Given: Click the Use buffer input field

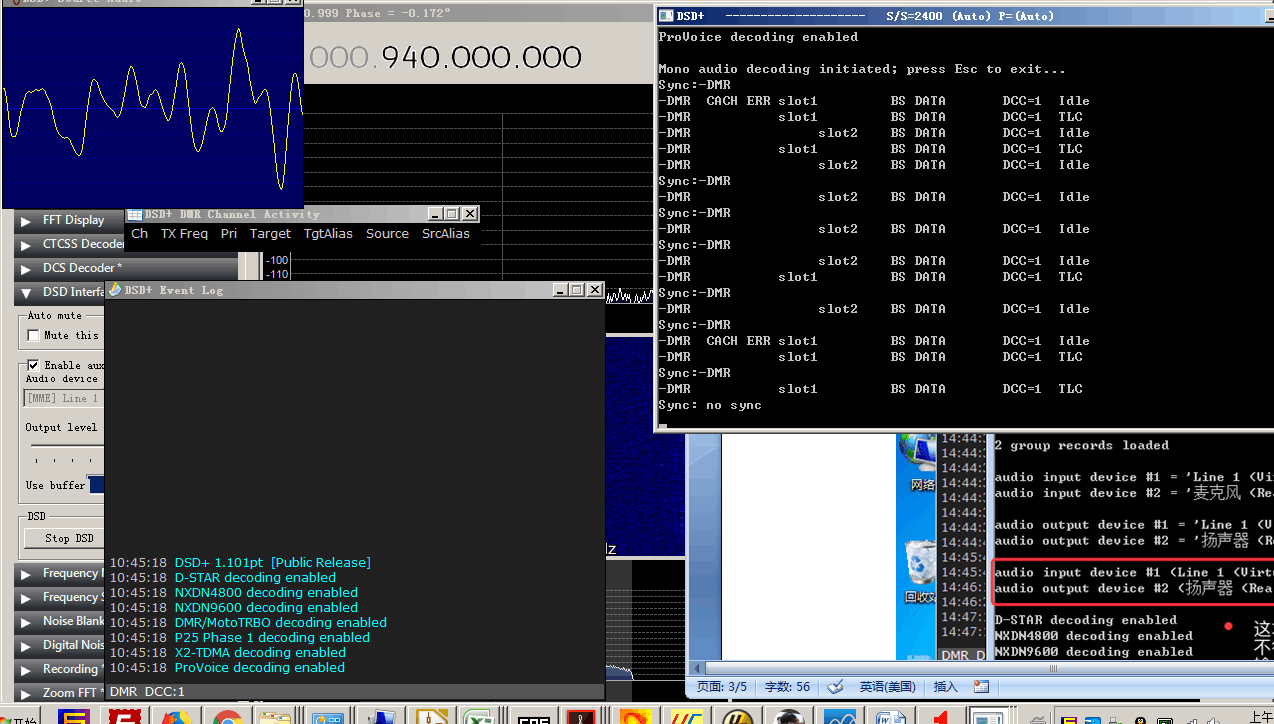Looking at the screenshot, I should (x=96, y=485).
